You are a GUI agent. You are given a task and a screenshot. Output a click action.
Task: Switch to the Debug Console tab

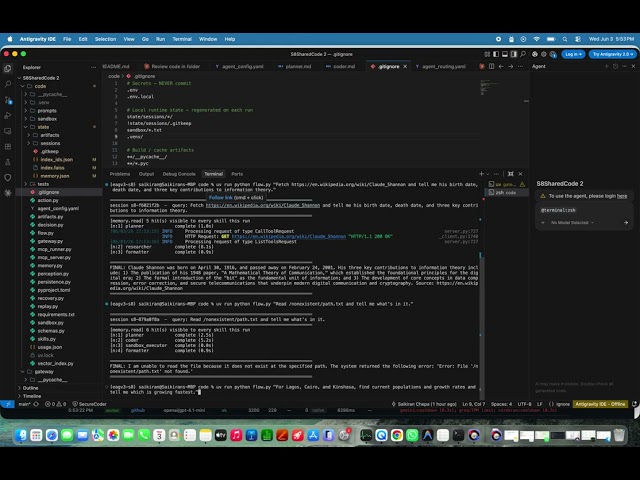(x=179, y=174)
